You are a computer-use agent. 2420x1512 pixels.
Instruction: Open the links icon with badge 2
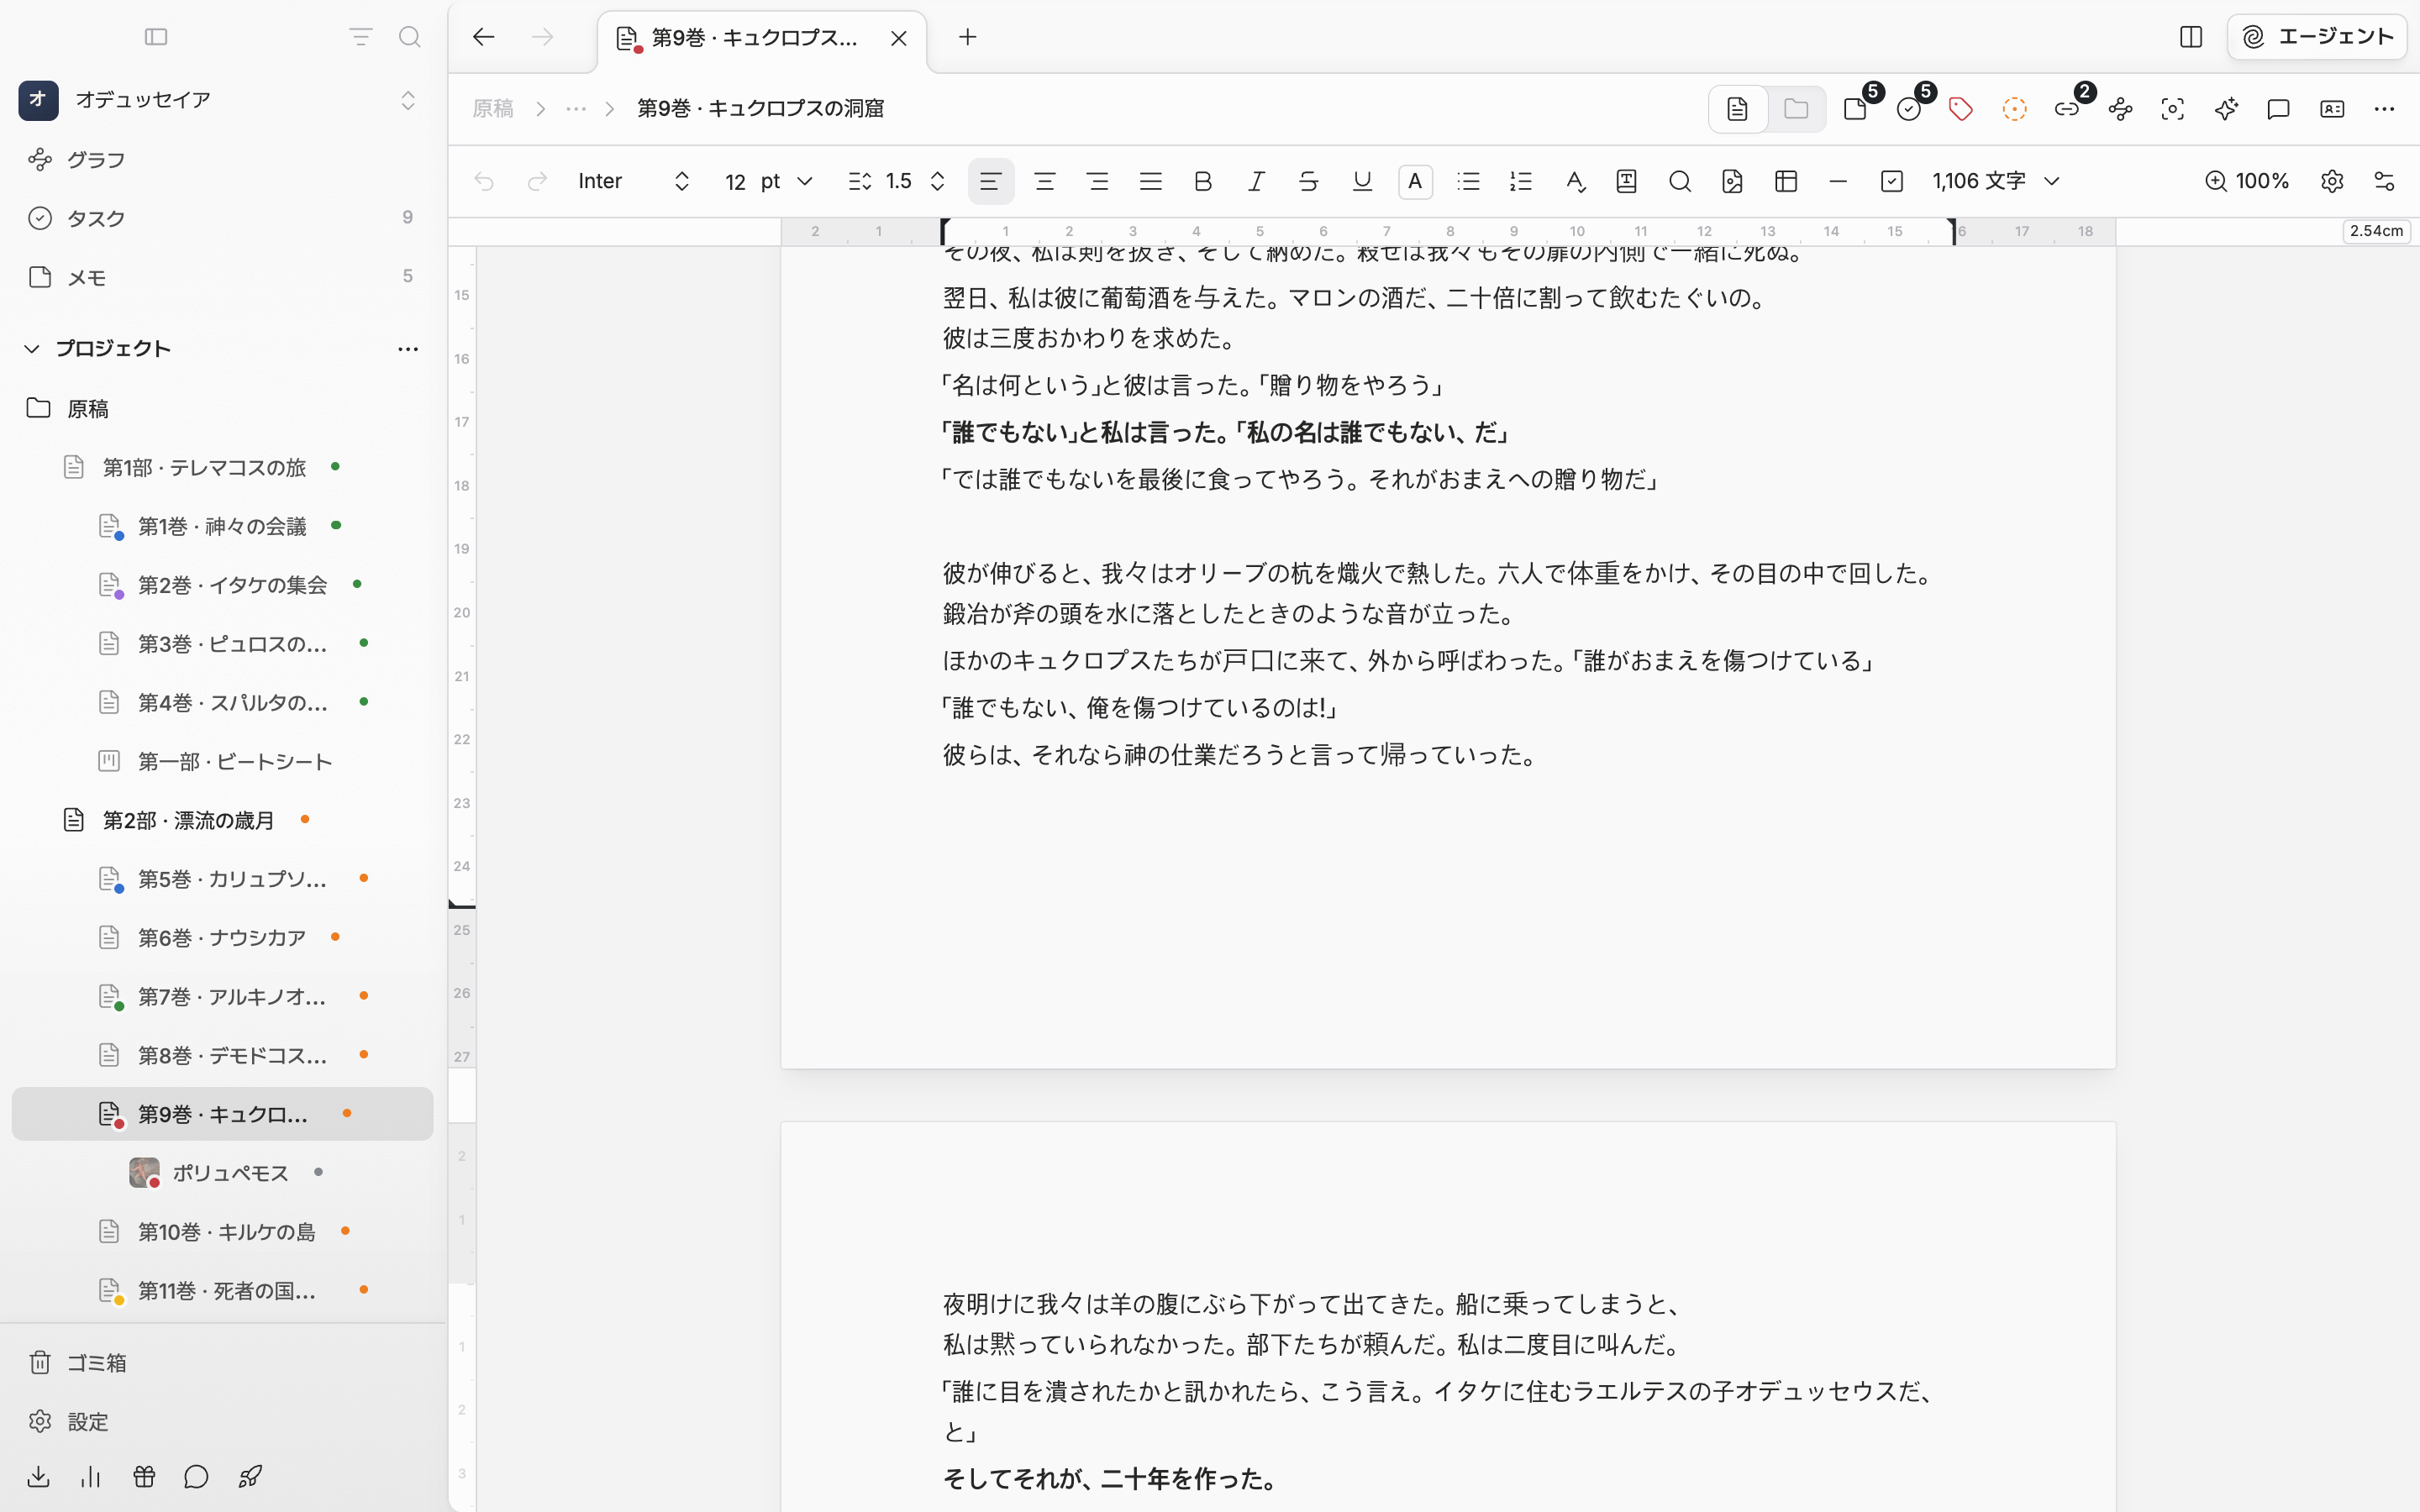point(2067,109)
